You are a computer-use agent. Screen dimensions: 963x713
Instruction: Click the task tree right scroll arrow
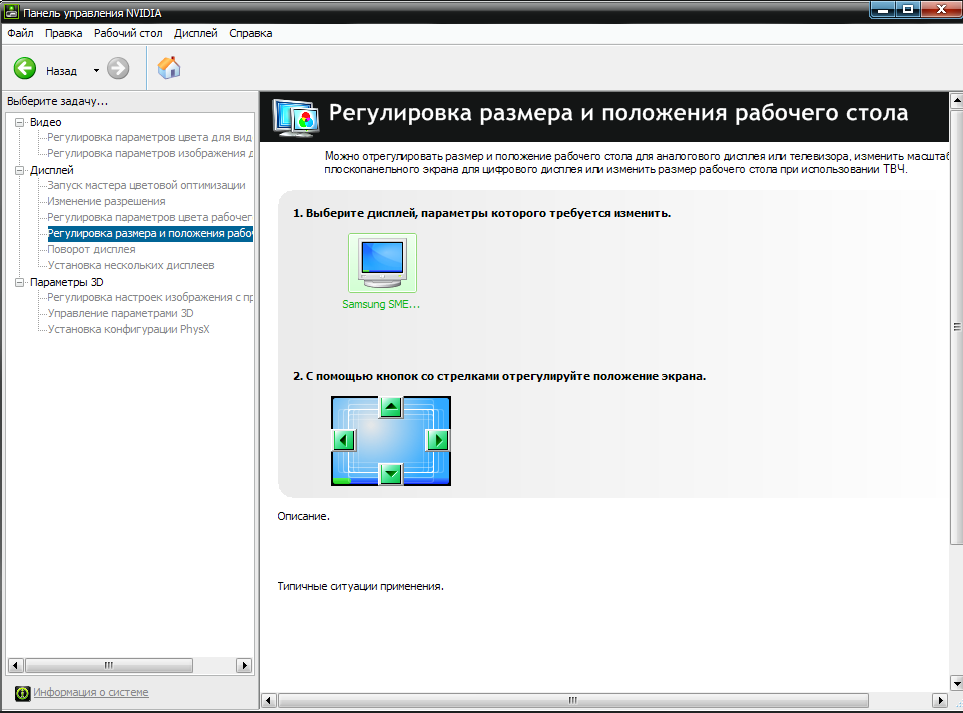(x=244, y=666)
